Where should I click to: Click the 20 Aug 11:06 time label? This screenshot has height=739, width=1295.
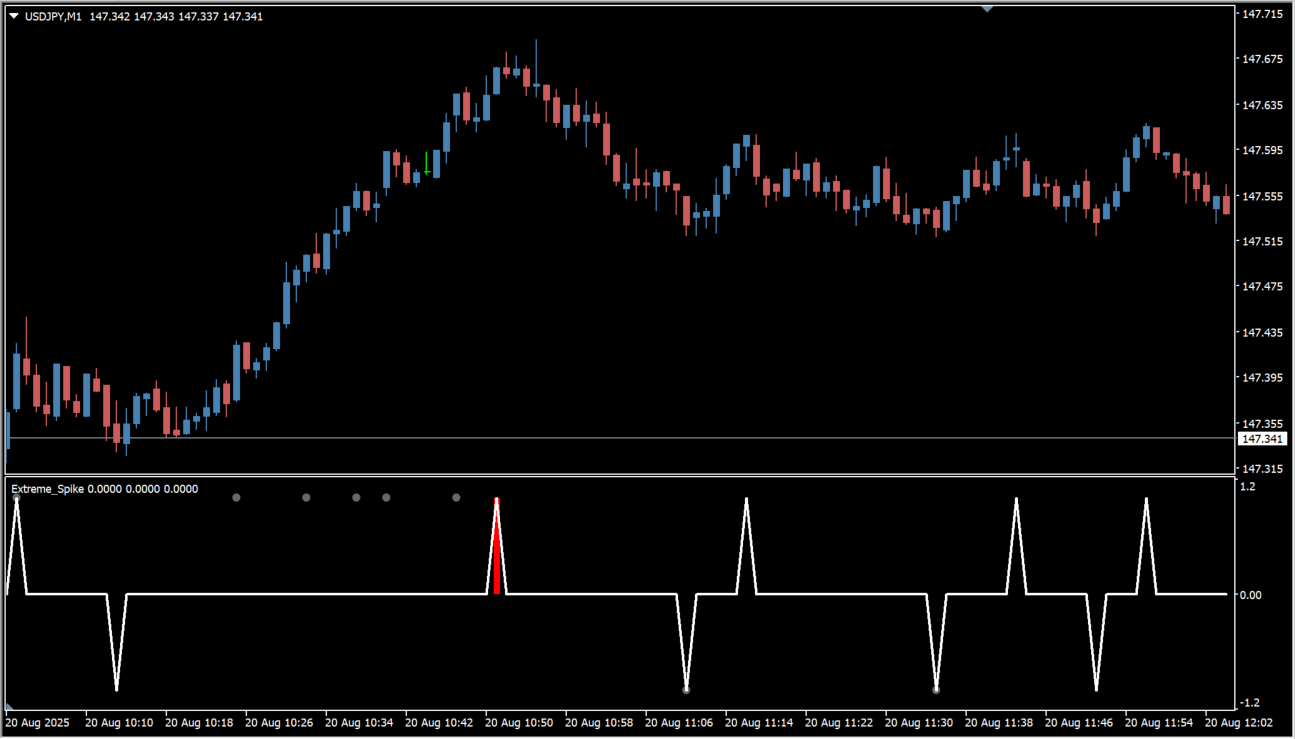tap(679, 722)
